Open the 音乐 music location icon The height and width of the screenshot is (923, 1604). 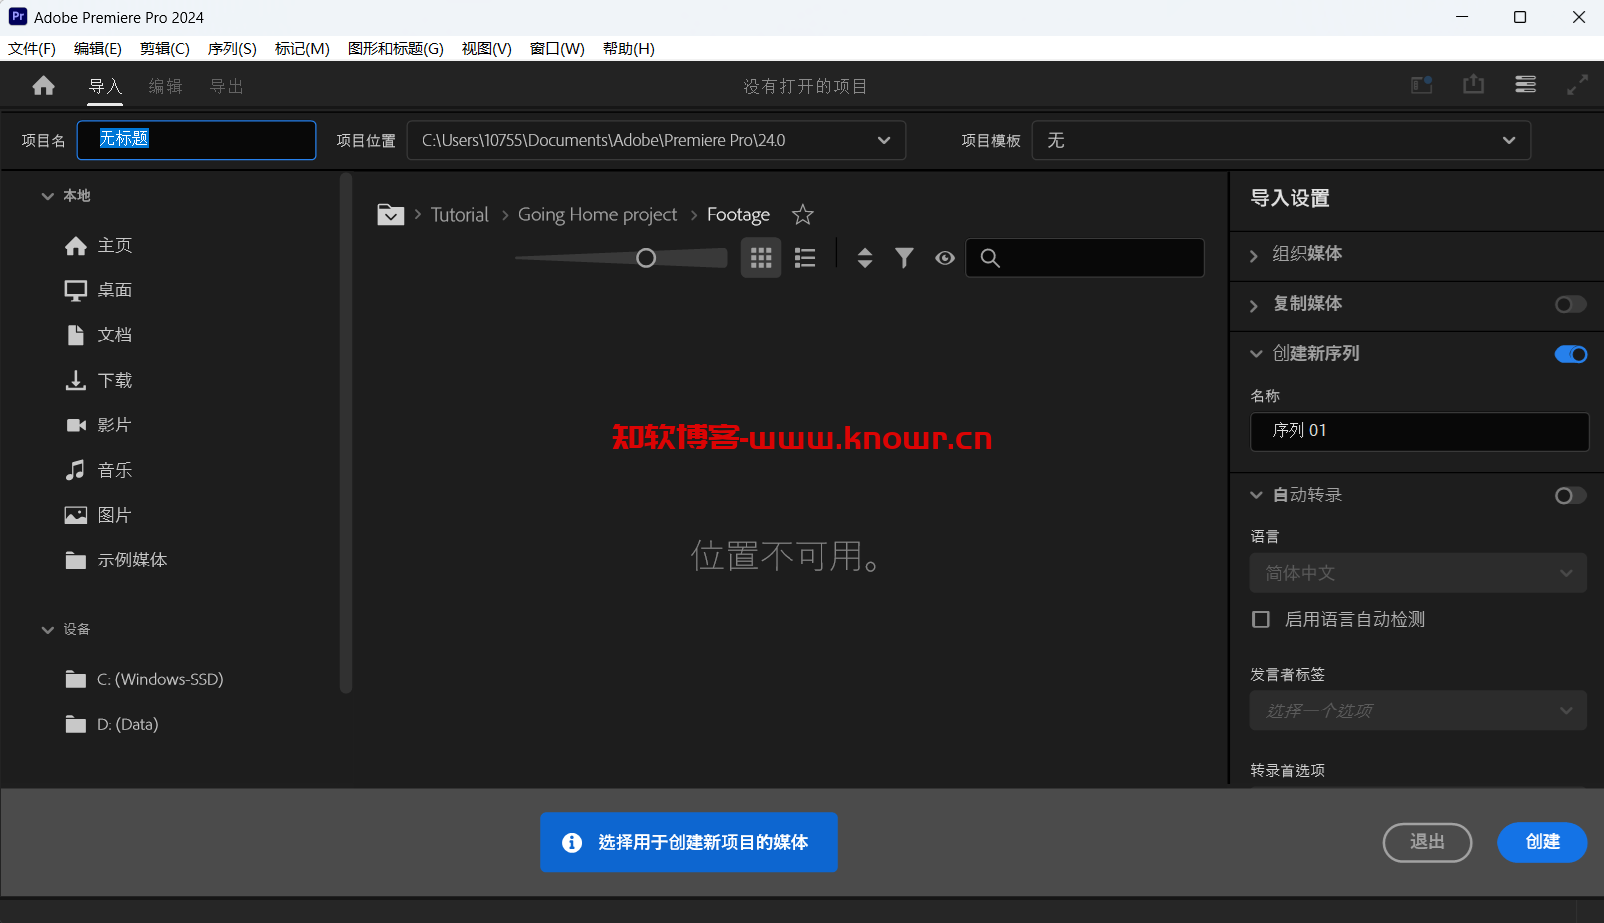point(76,470)
